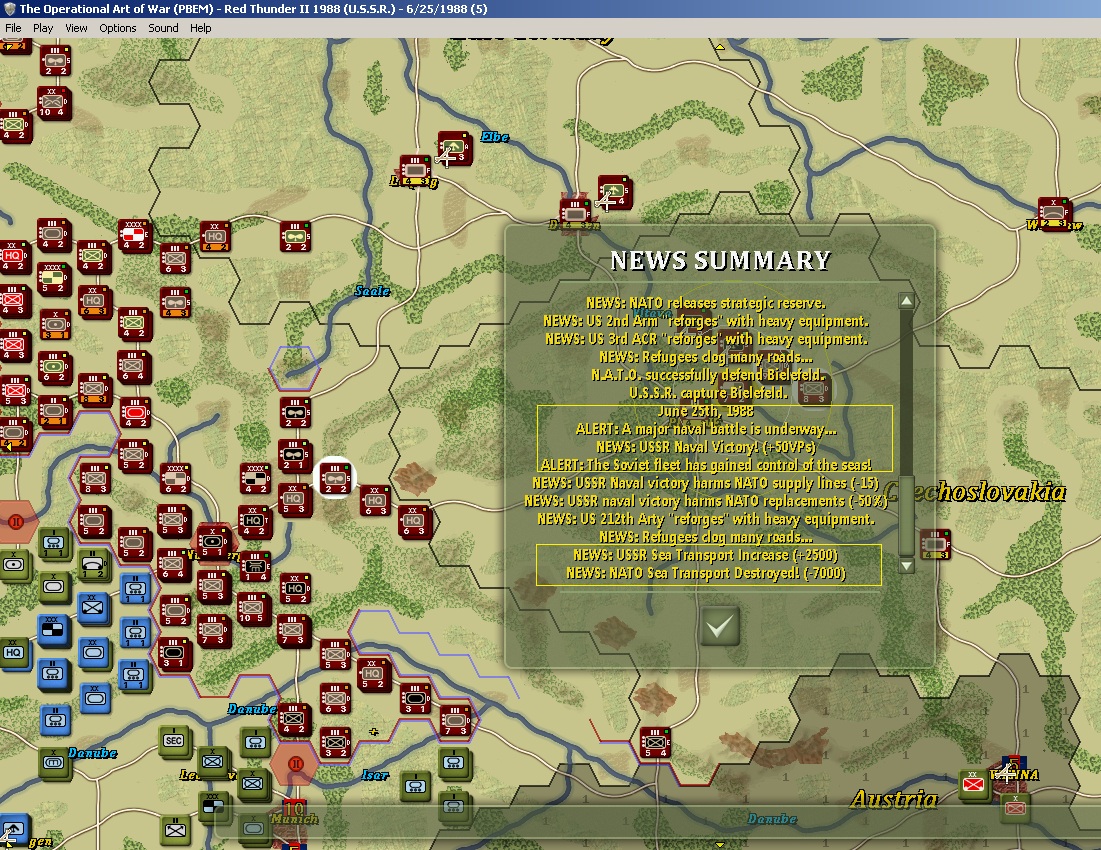1101x850 pixels.
Task: Click News Summary scroll down arrow
Action: [906, 565]
